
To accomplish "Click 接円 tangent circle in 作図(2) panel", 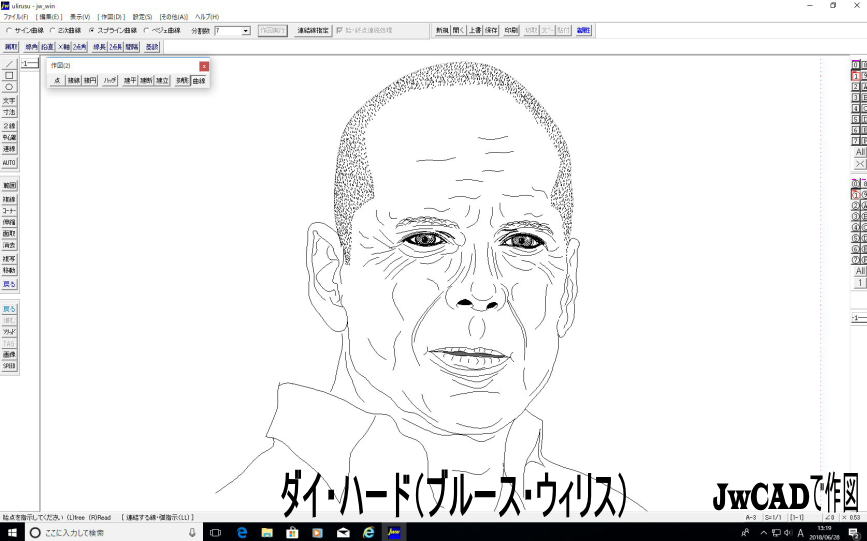I will coord(90,81).
